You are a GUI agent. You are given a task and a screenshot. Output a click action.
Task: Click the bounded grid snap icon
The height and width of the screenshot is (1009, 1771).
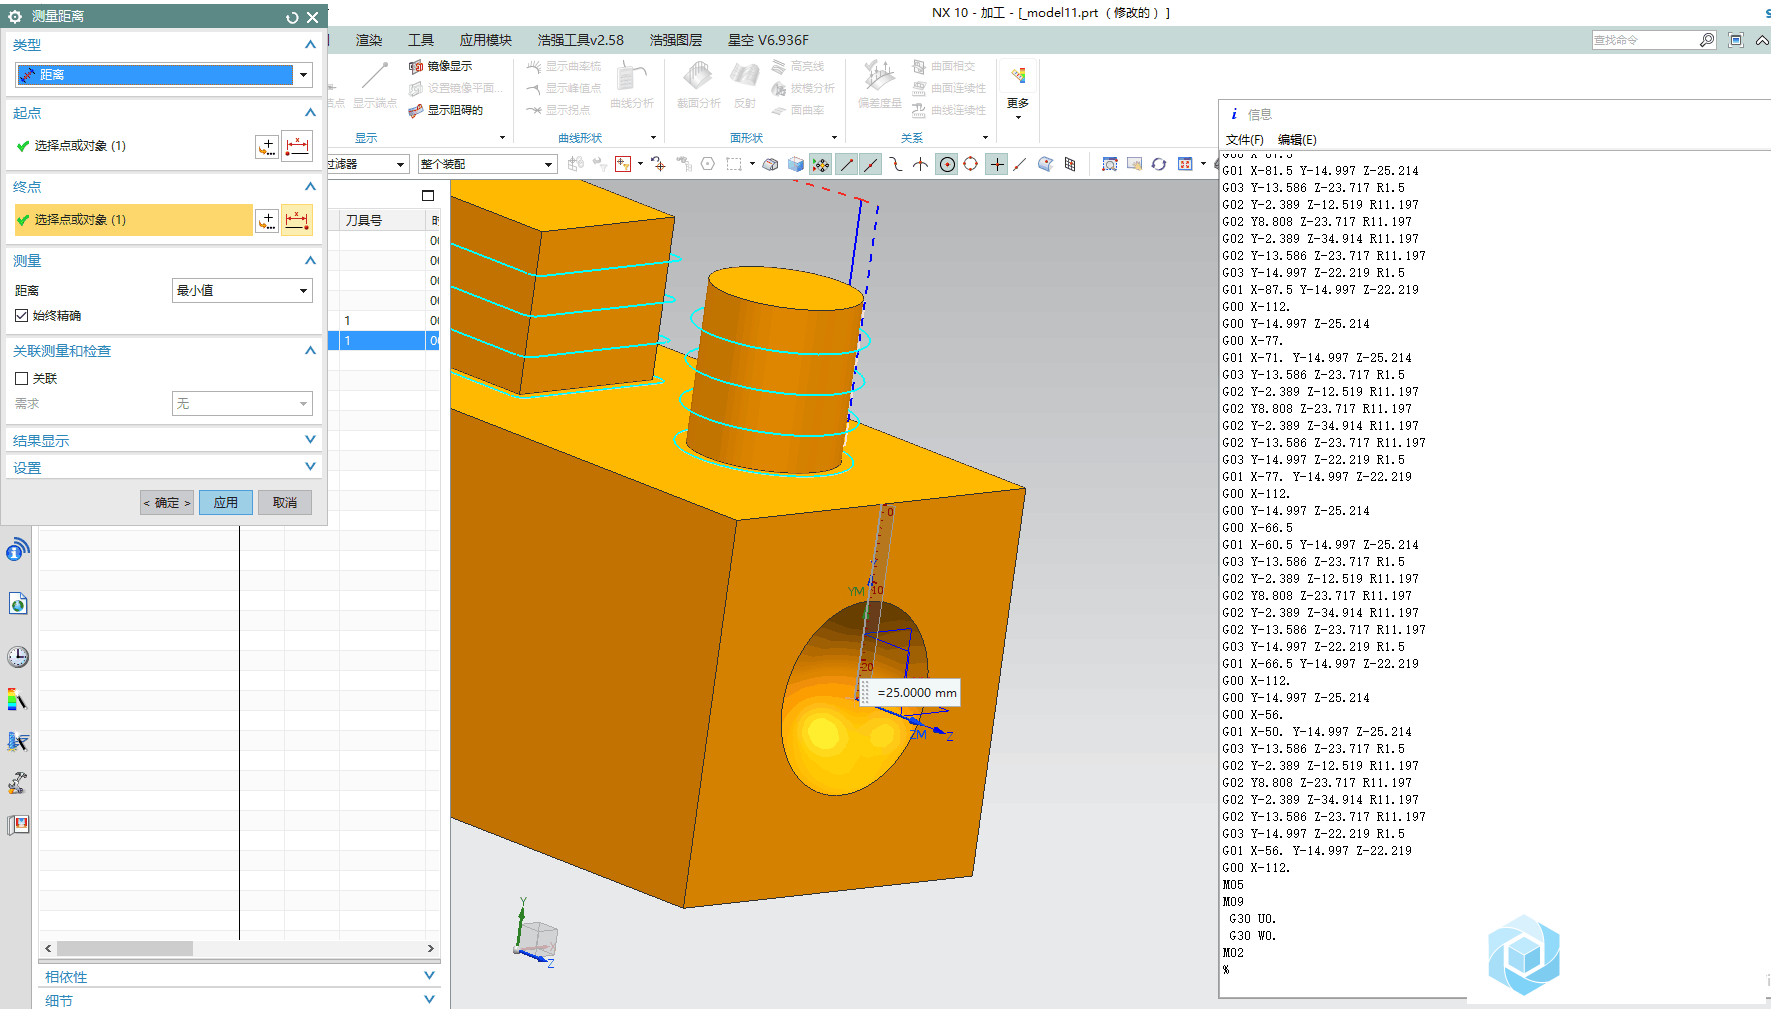[x=1070, y=164]
